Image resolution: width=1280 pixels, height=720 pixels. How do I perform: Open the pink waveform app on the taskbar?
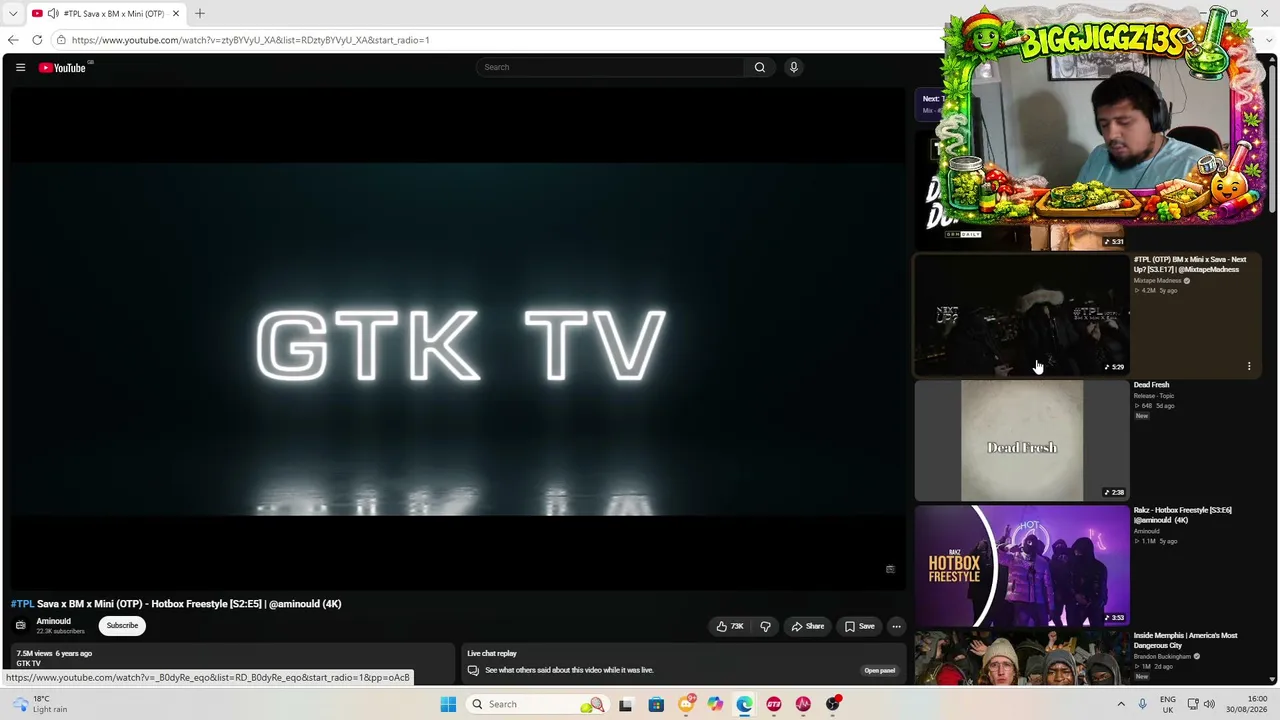pyautogui.click(x=803, y=704)
